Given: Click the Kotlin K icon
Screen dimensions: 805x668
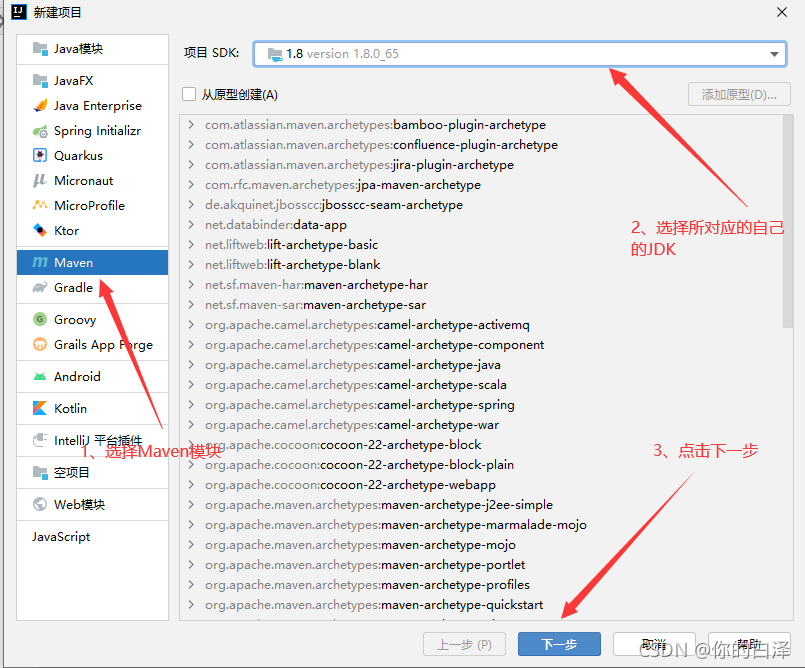Looking at the screenshot, I should coord(40,408).
